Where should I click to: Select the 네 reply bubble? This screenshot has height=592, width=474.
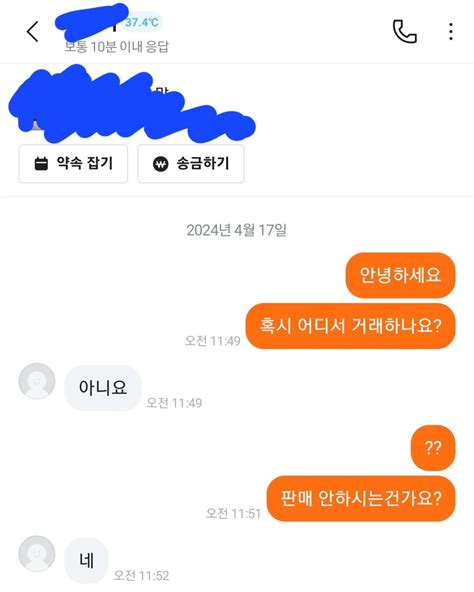pyautogui.click(x=86, y=560)
